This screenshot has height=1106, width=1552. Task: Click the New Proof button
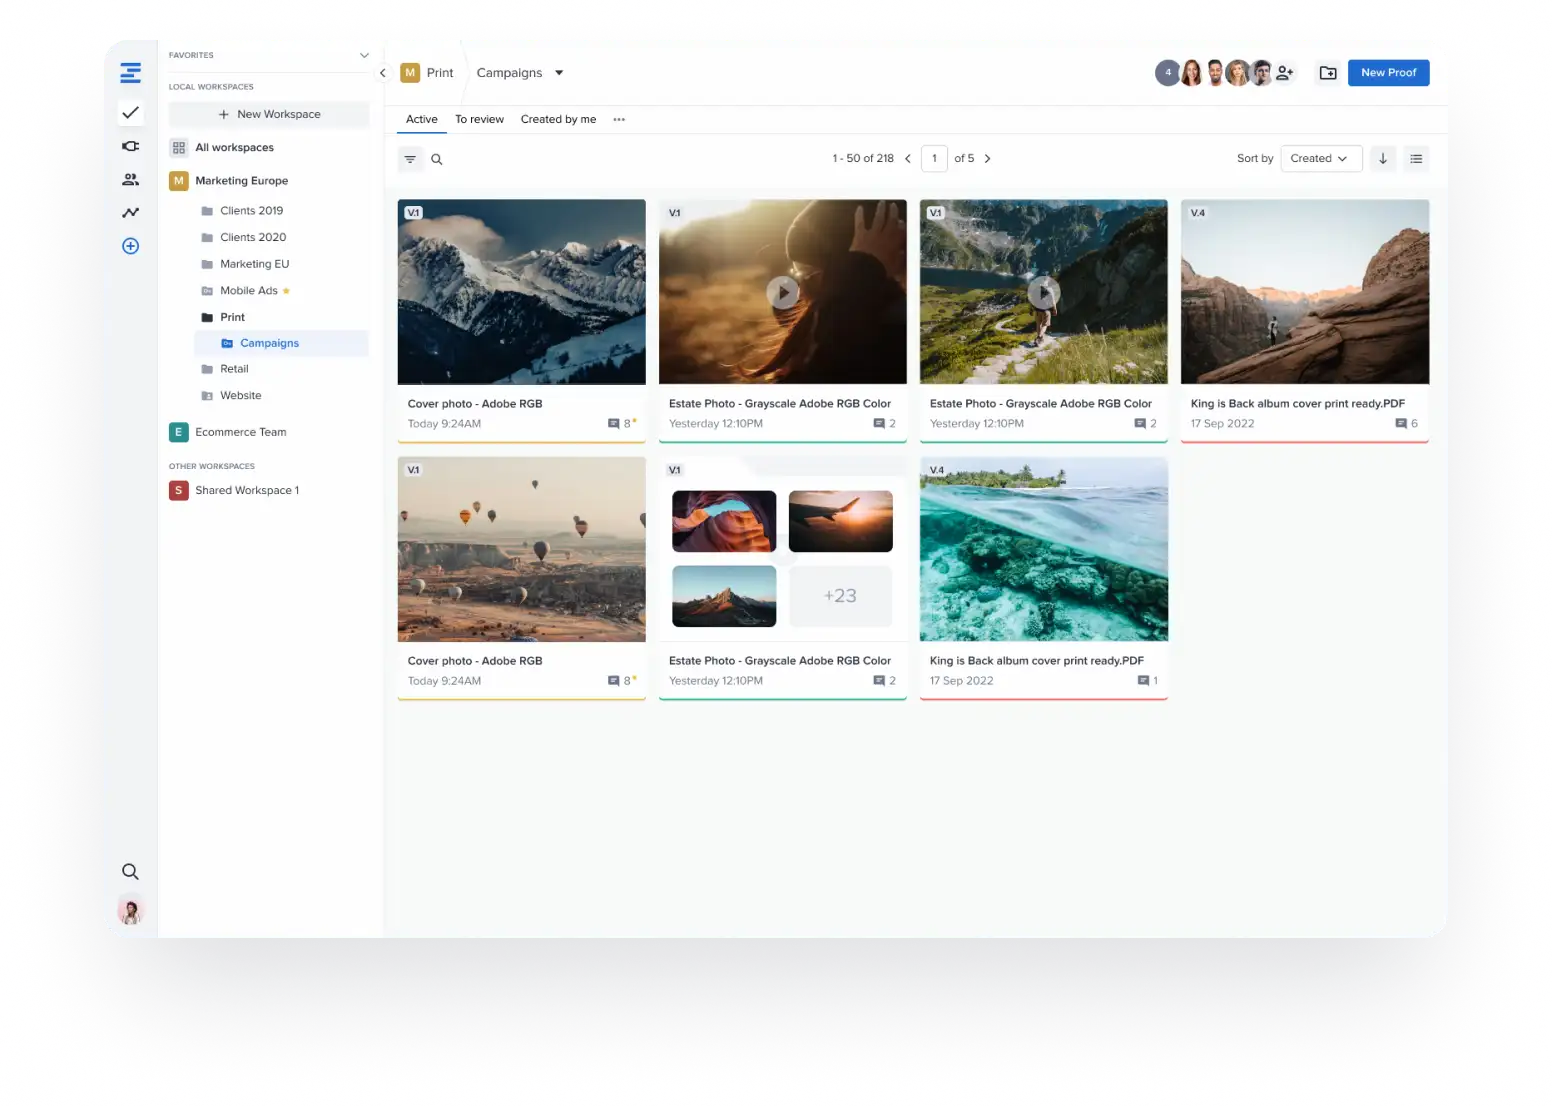(x=1388, y=73)
